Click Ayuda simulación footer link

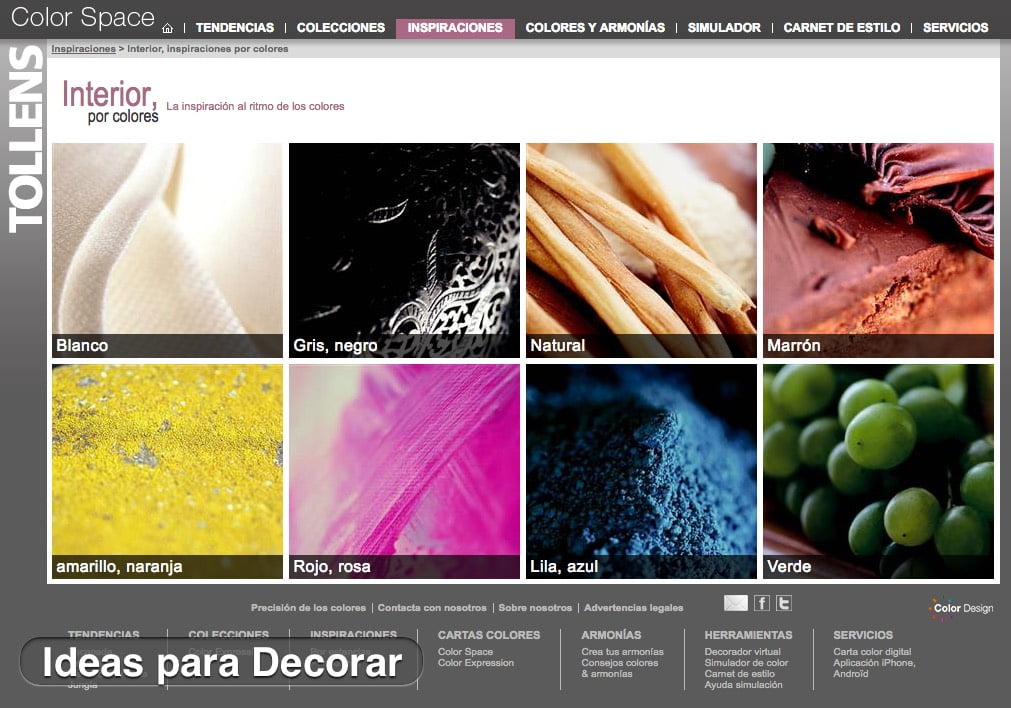pos(743,685)
